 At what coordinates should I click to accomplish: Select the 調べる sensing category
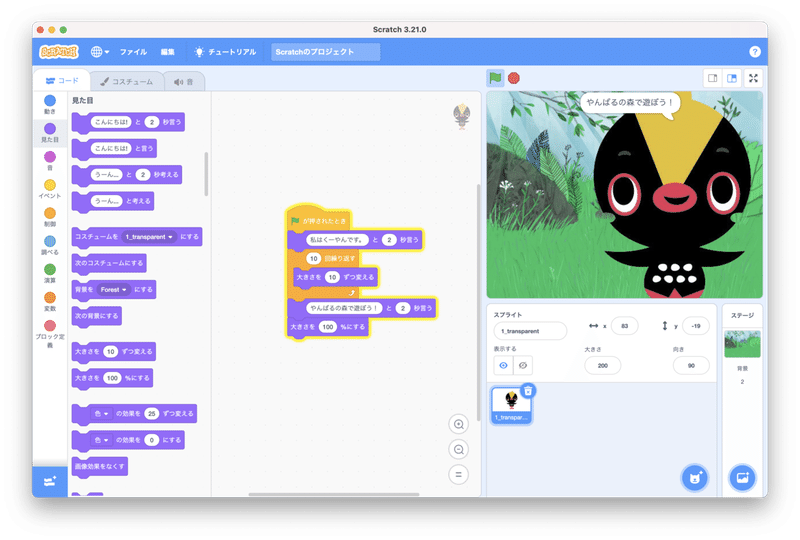(x=49, y=244)
